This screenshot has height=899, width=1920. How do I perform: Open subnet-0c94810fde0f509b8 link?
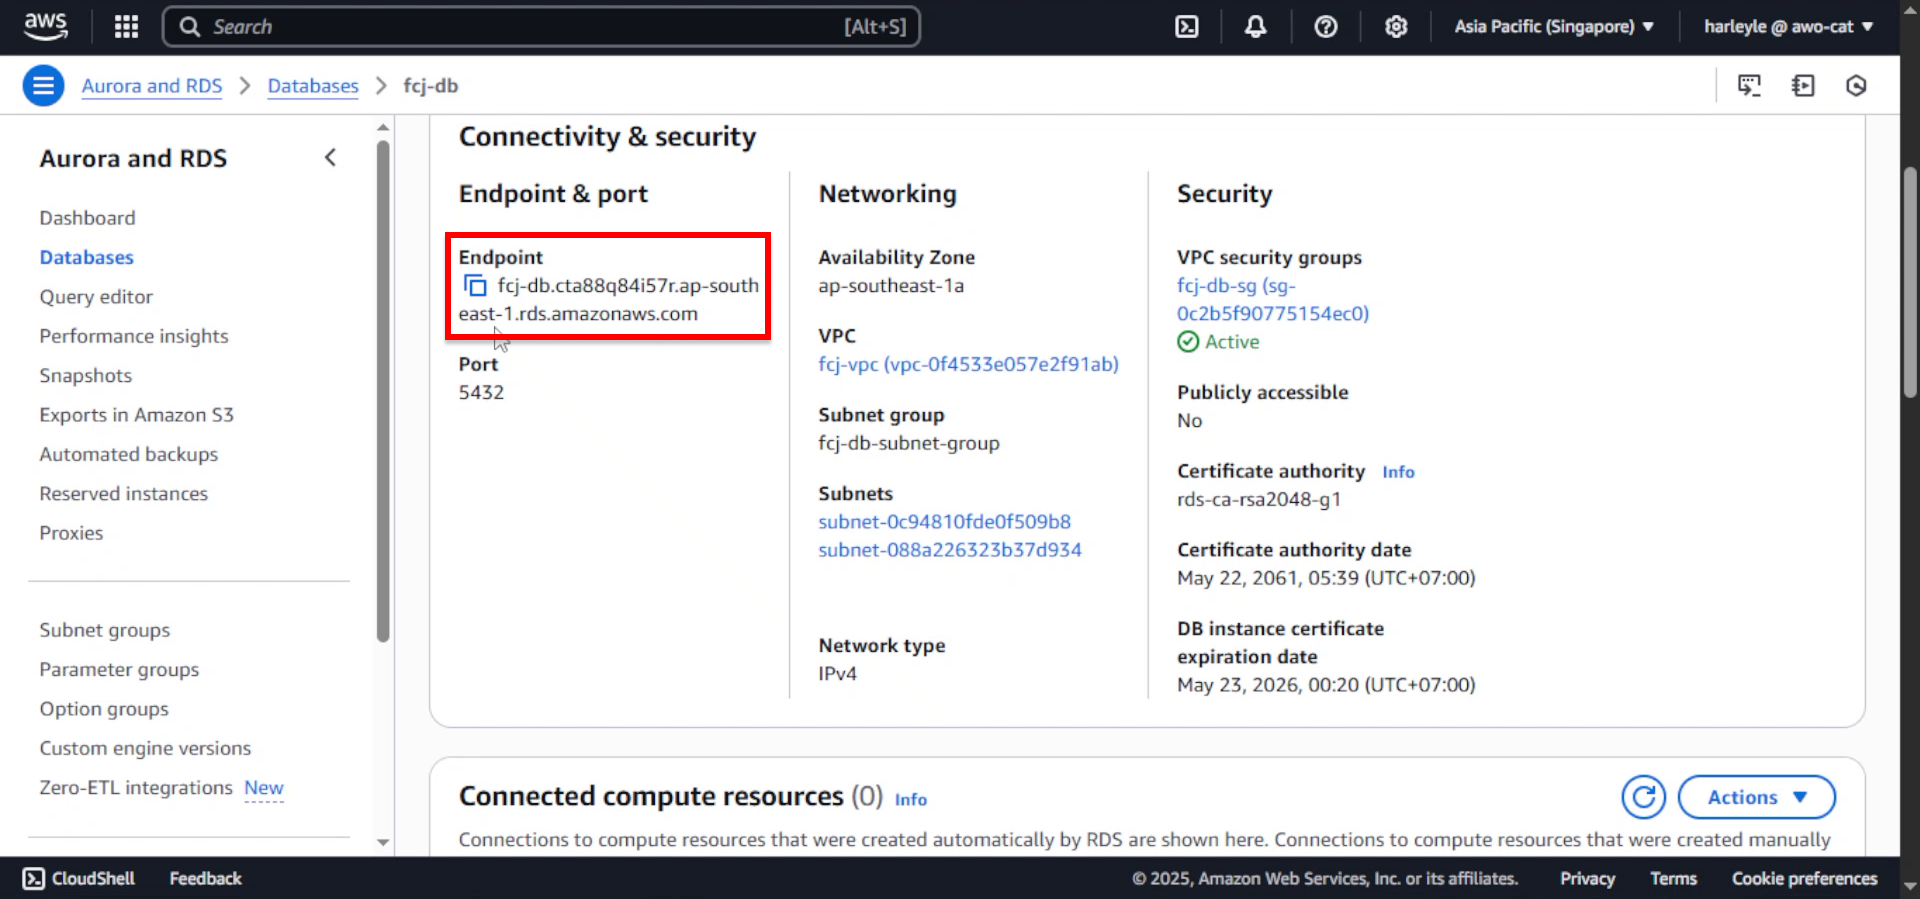point(944,522)
